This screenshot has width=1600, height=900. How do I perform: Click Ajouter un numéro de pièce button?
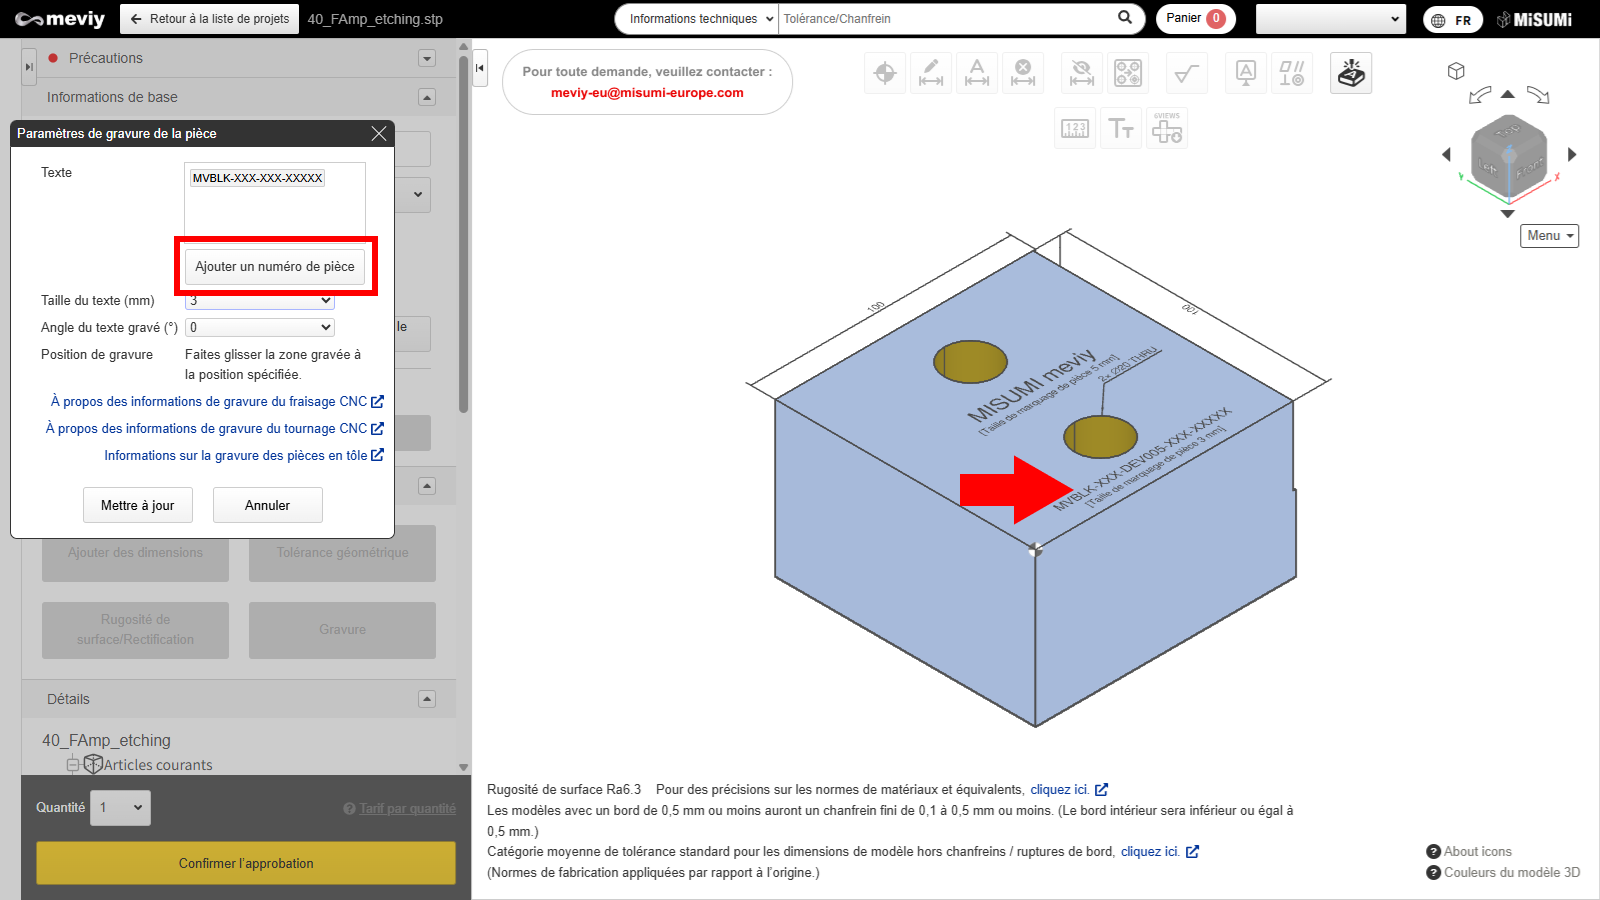coord(275,267)
